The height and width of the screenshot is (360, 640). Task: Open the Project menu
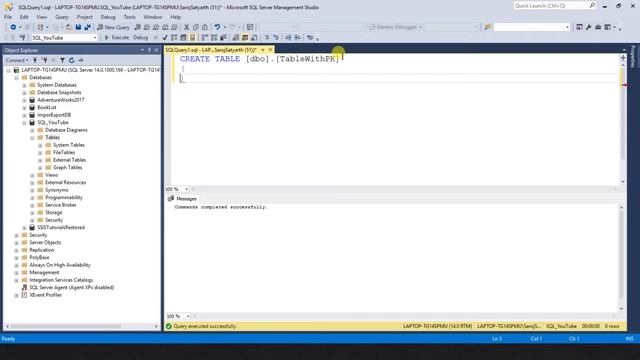click(84, 17)
